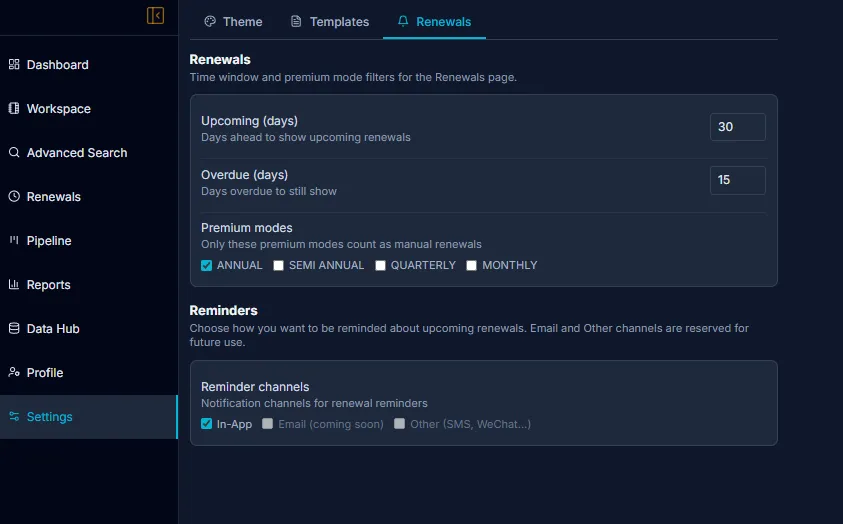Enable the SEMI ANNUAL premium mode
Screen dimensions: 843x524
tap(278, 265)
